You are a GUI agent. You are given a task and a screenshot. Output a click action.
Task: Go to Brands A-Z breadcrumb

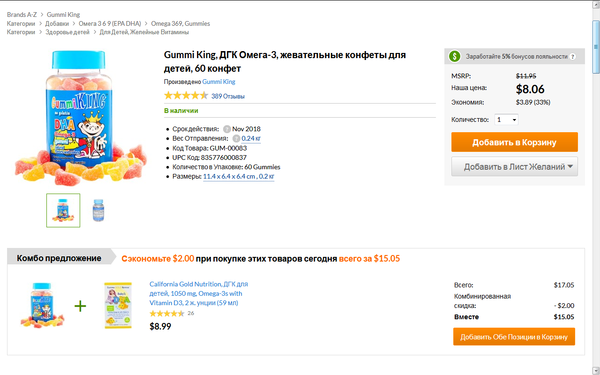coord(22,15)
